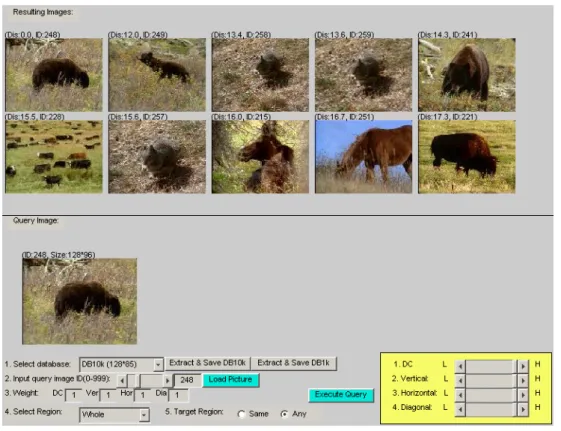Click right arrow of Diagonal slider
The height and width of the screenshot is (431, 561).
click(x=523, y=409)
